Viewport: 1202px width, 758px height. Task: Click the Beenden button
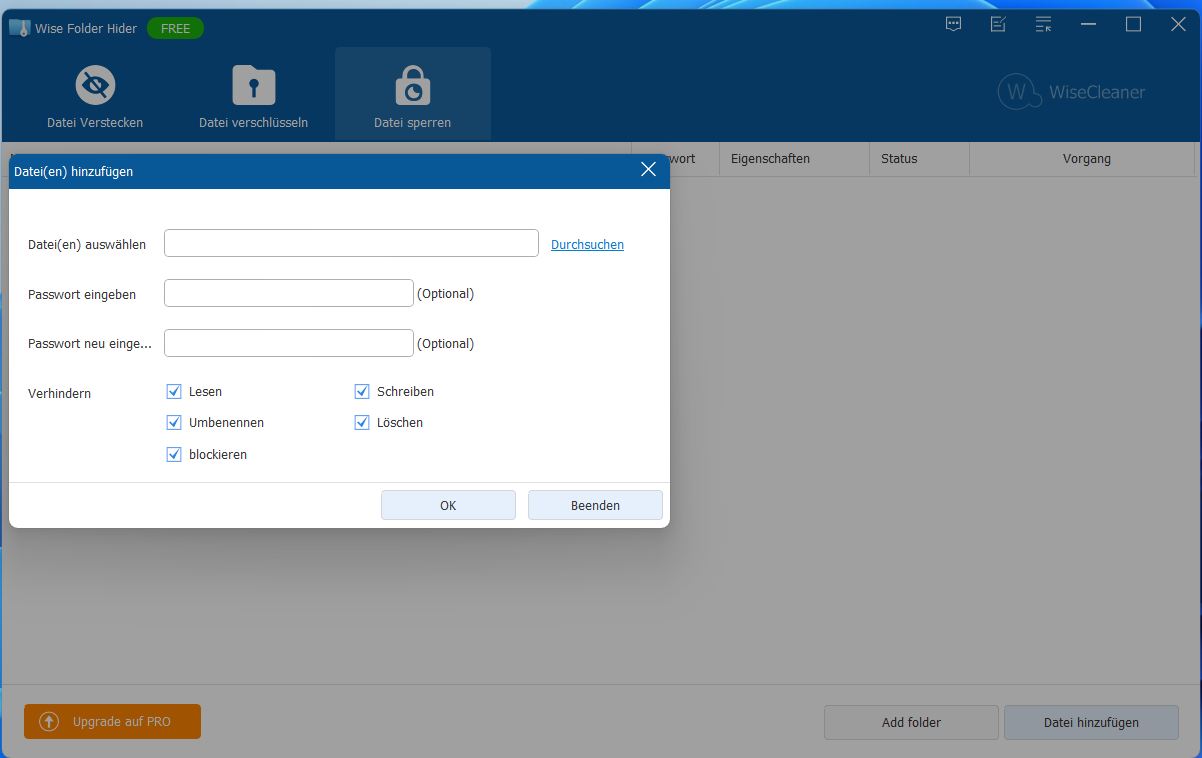[595, 505]
